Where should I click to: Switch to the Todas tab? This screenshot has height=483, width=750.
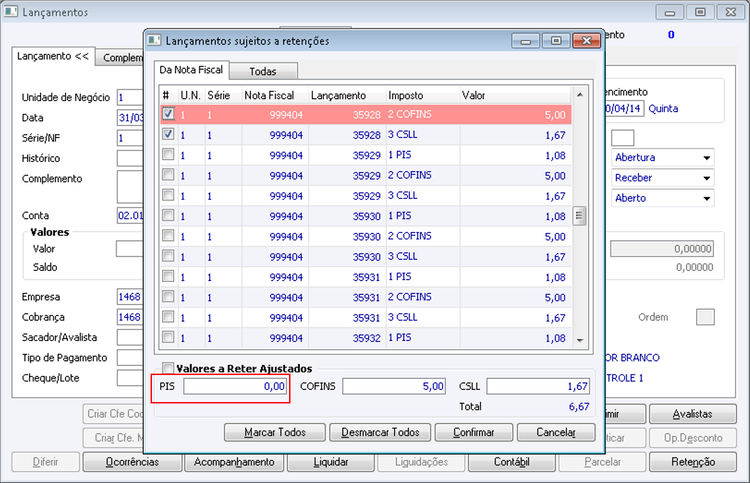[x=263, y=71]
